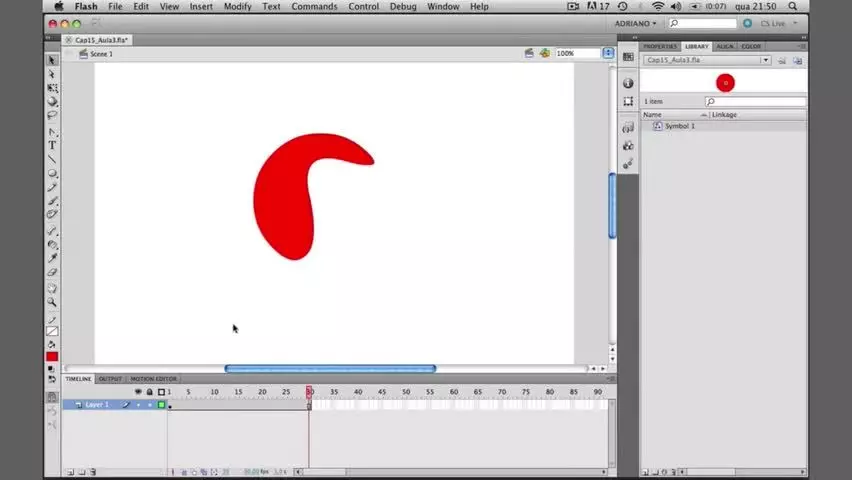852x480 pixels.
Task: Choose the Lasso tool
Action: pos(52,115)
